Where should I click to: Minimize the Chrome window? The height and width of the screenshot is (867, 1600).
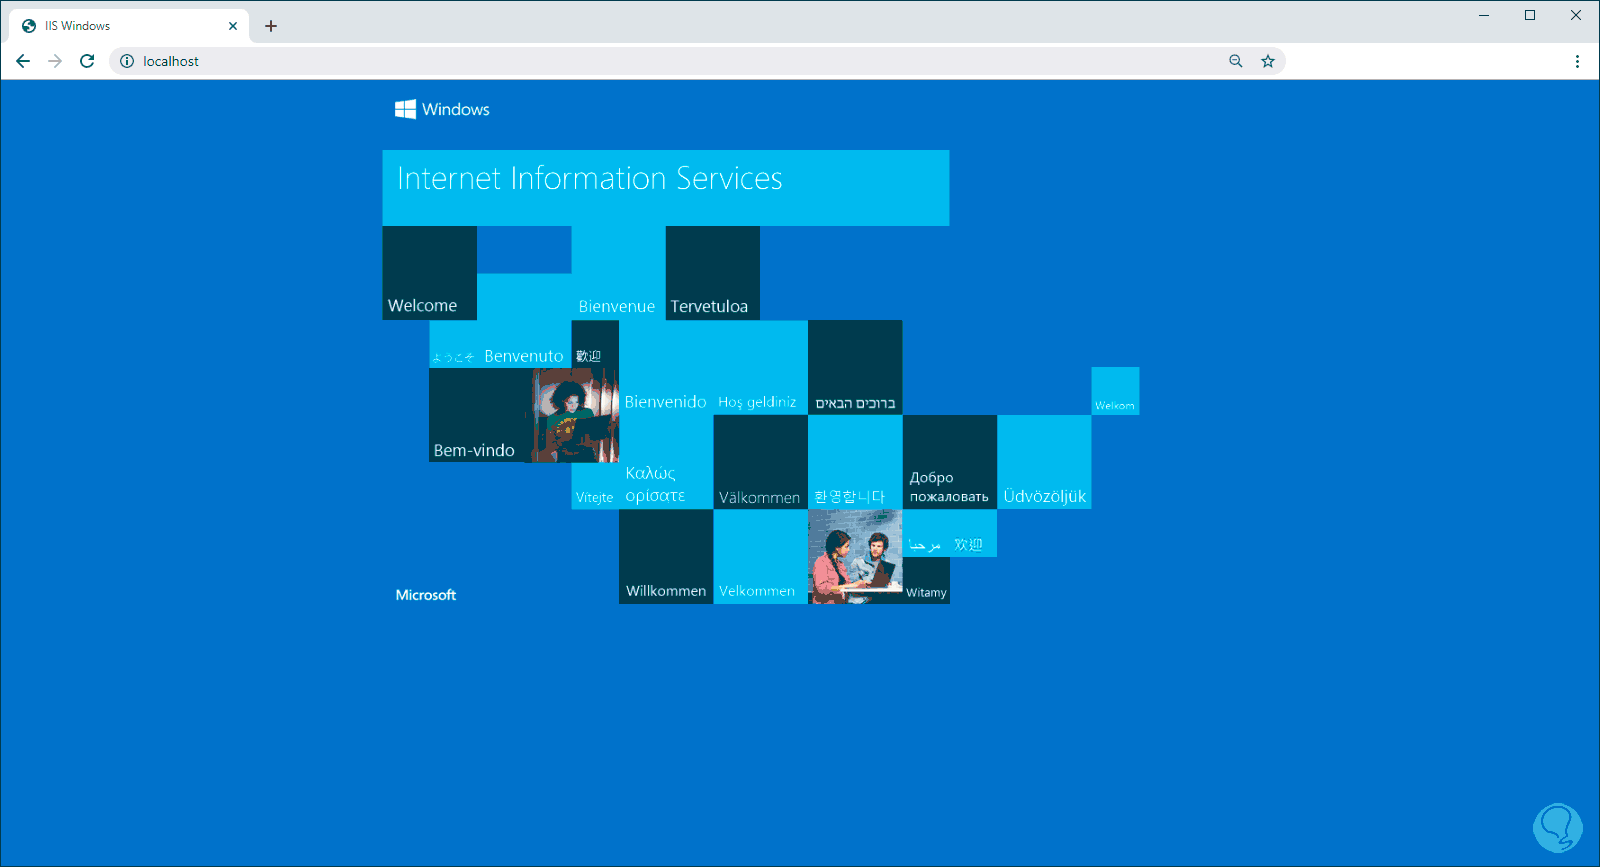pos(1484,15)
